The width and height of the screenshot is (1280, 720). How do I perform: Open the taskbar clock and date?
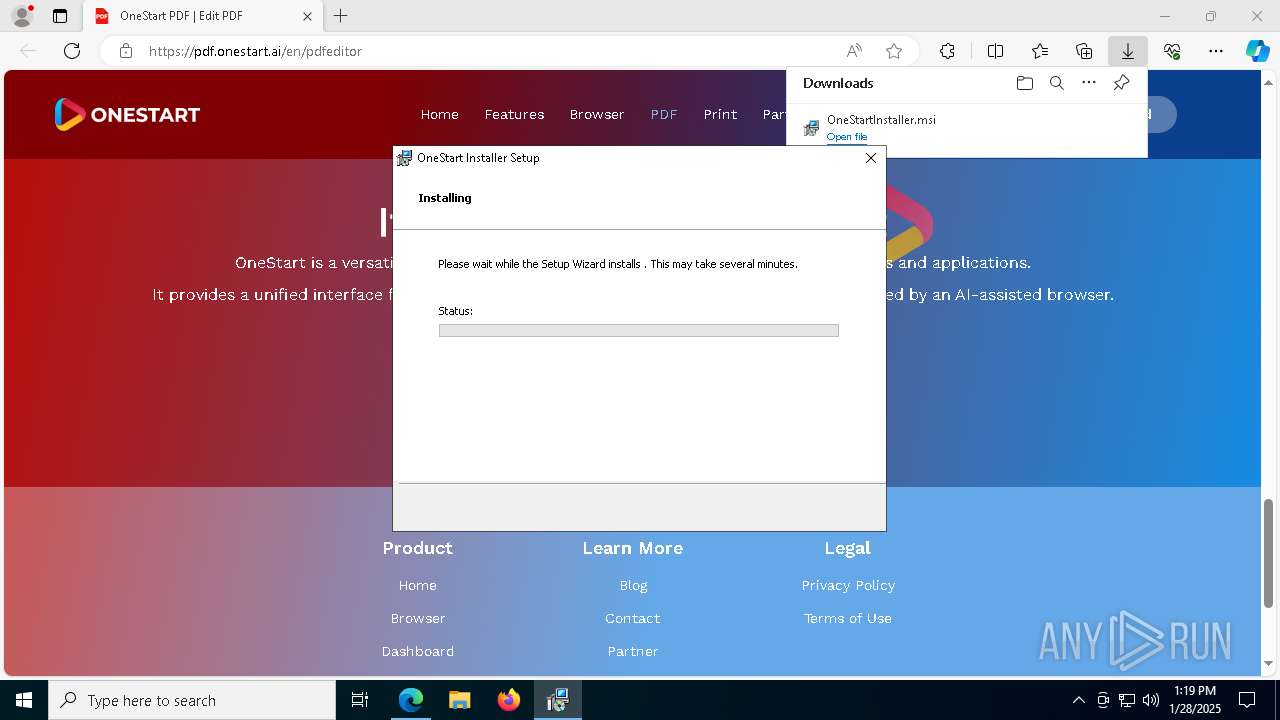1195,700
